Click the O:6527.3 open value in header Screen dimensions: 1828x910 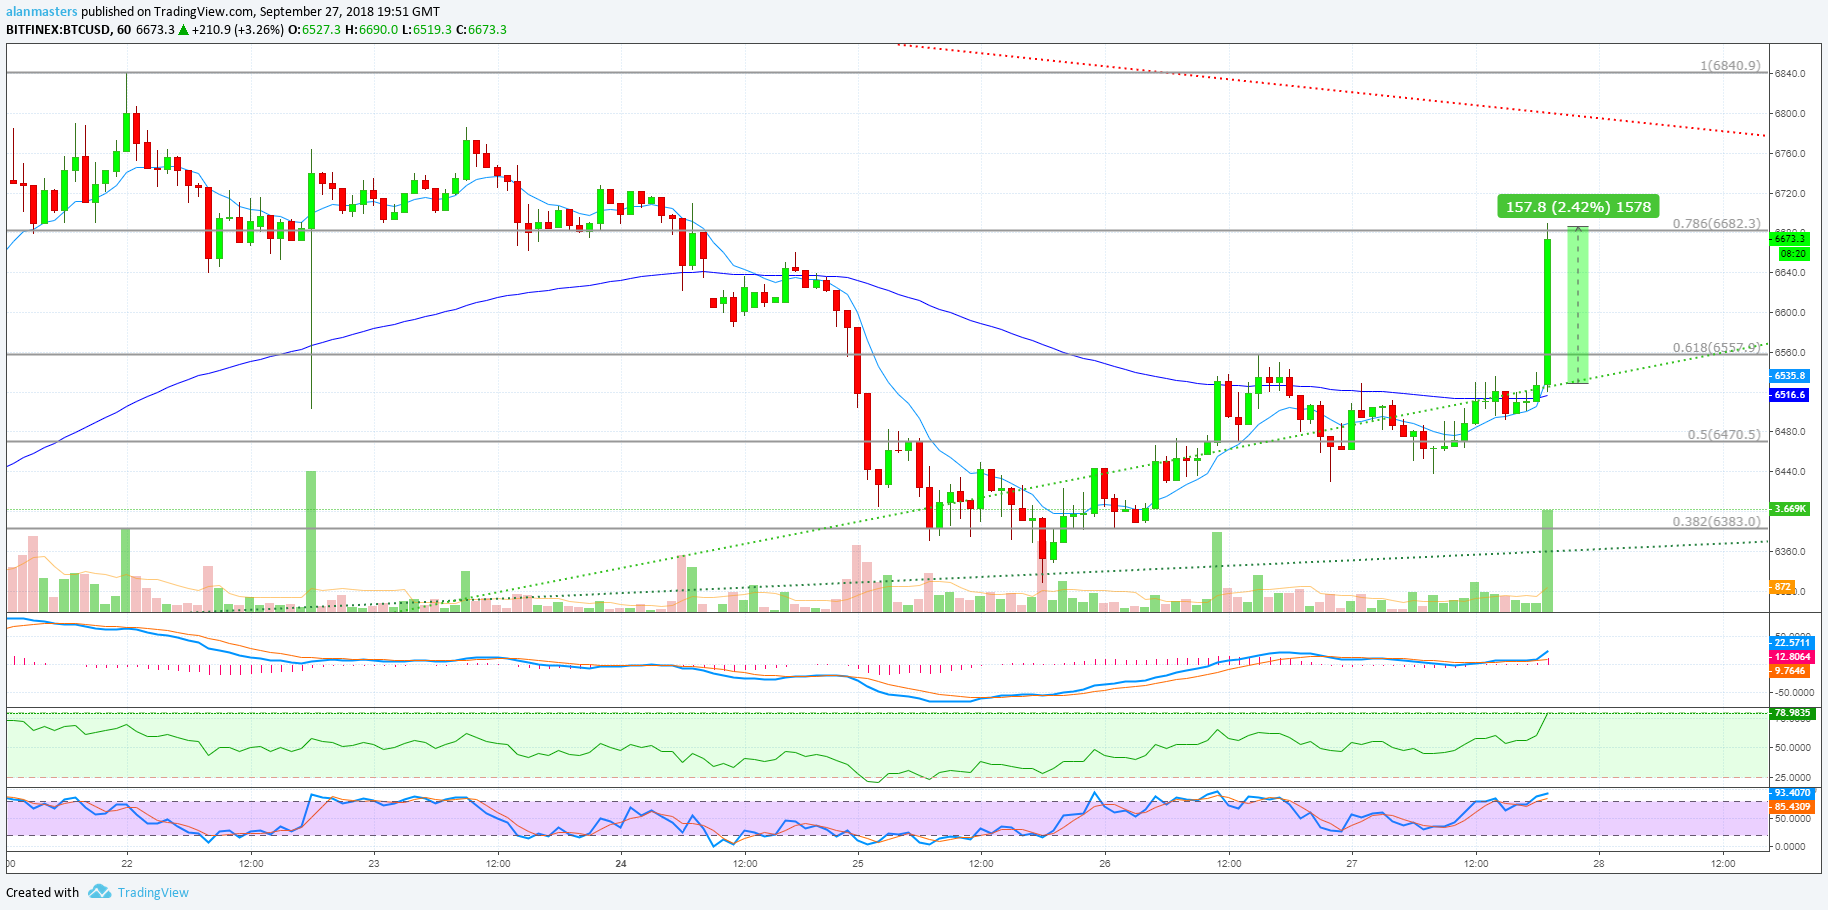point(314,30)
